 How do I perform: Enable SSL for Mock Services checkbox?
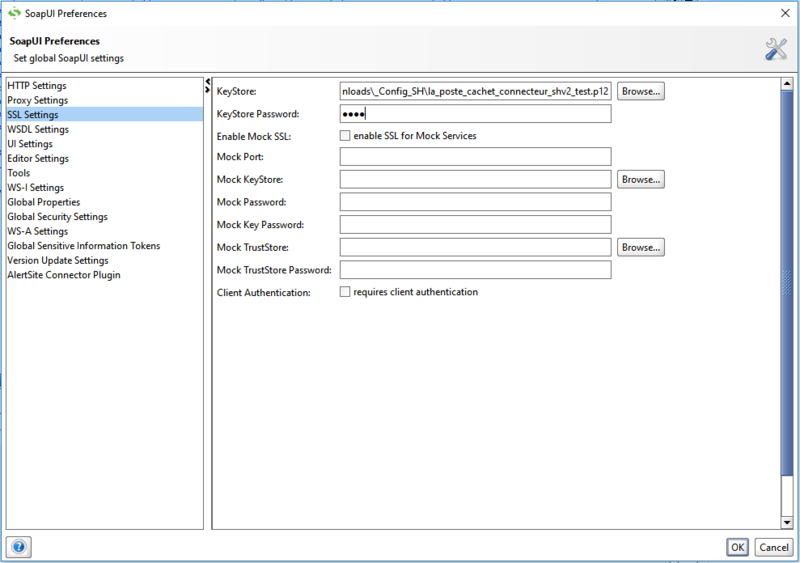(x=345, y=136)
